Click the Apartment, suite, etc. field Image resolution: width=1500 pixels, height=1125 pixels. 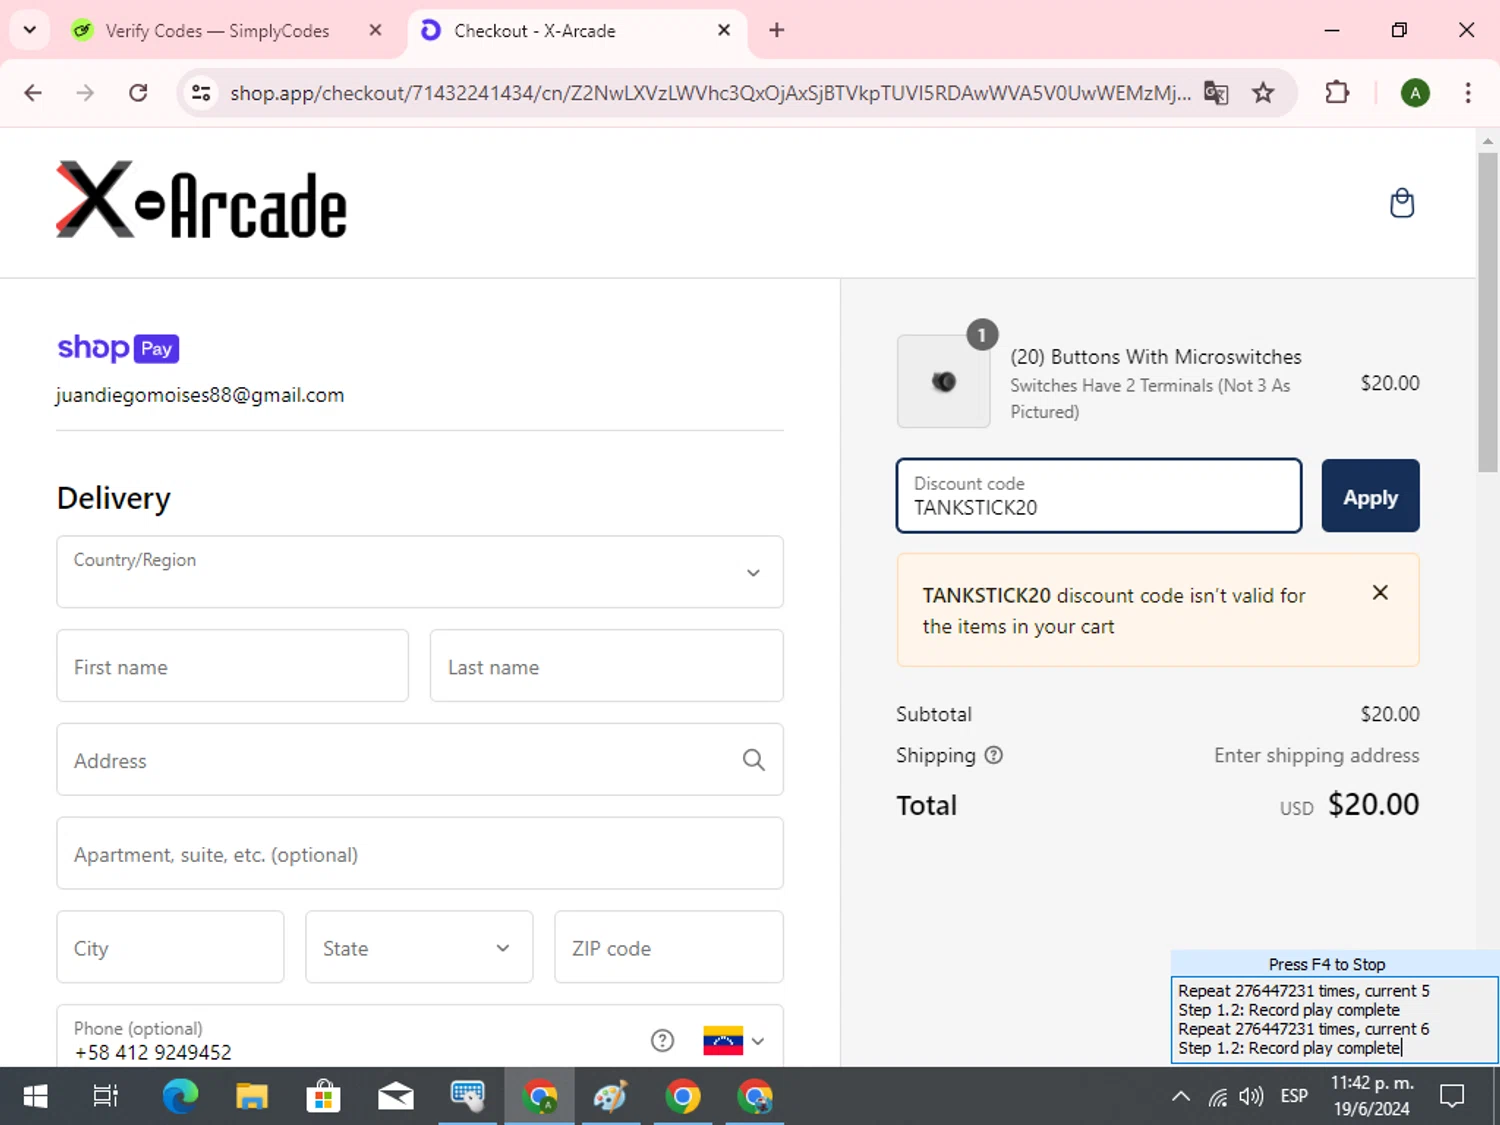coord(420,854)
